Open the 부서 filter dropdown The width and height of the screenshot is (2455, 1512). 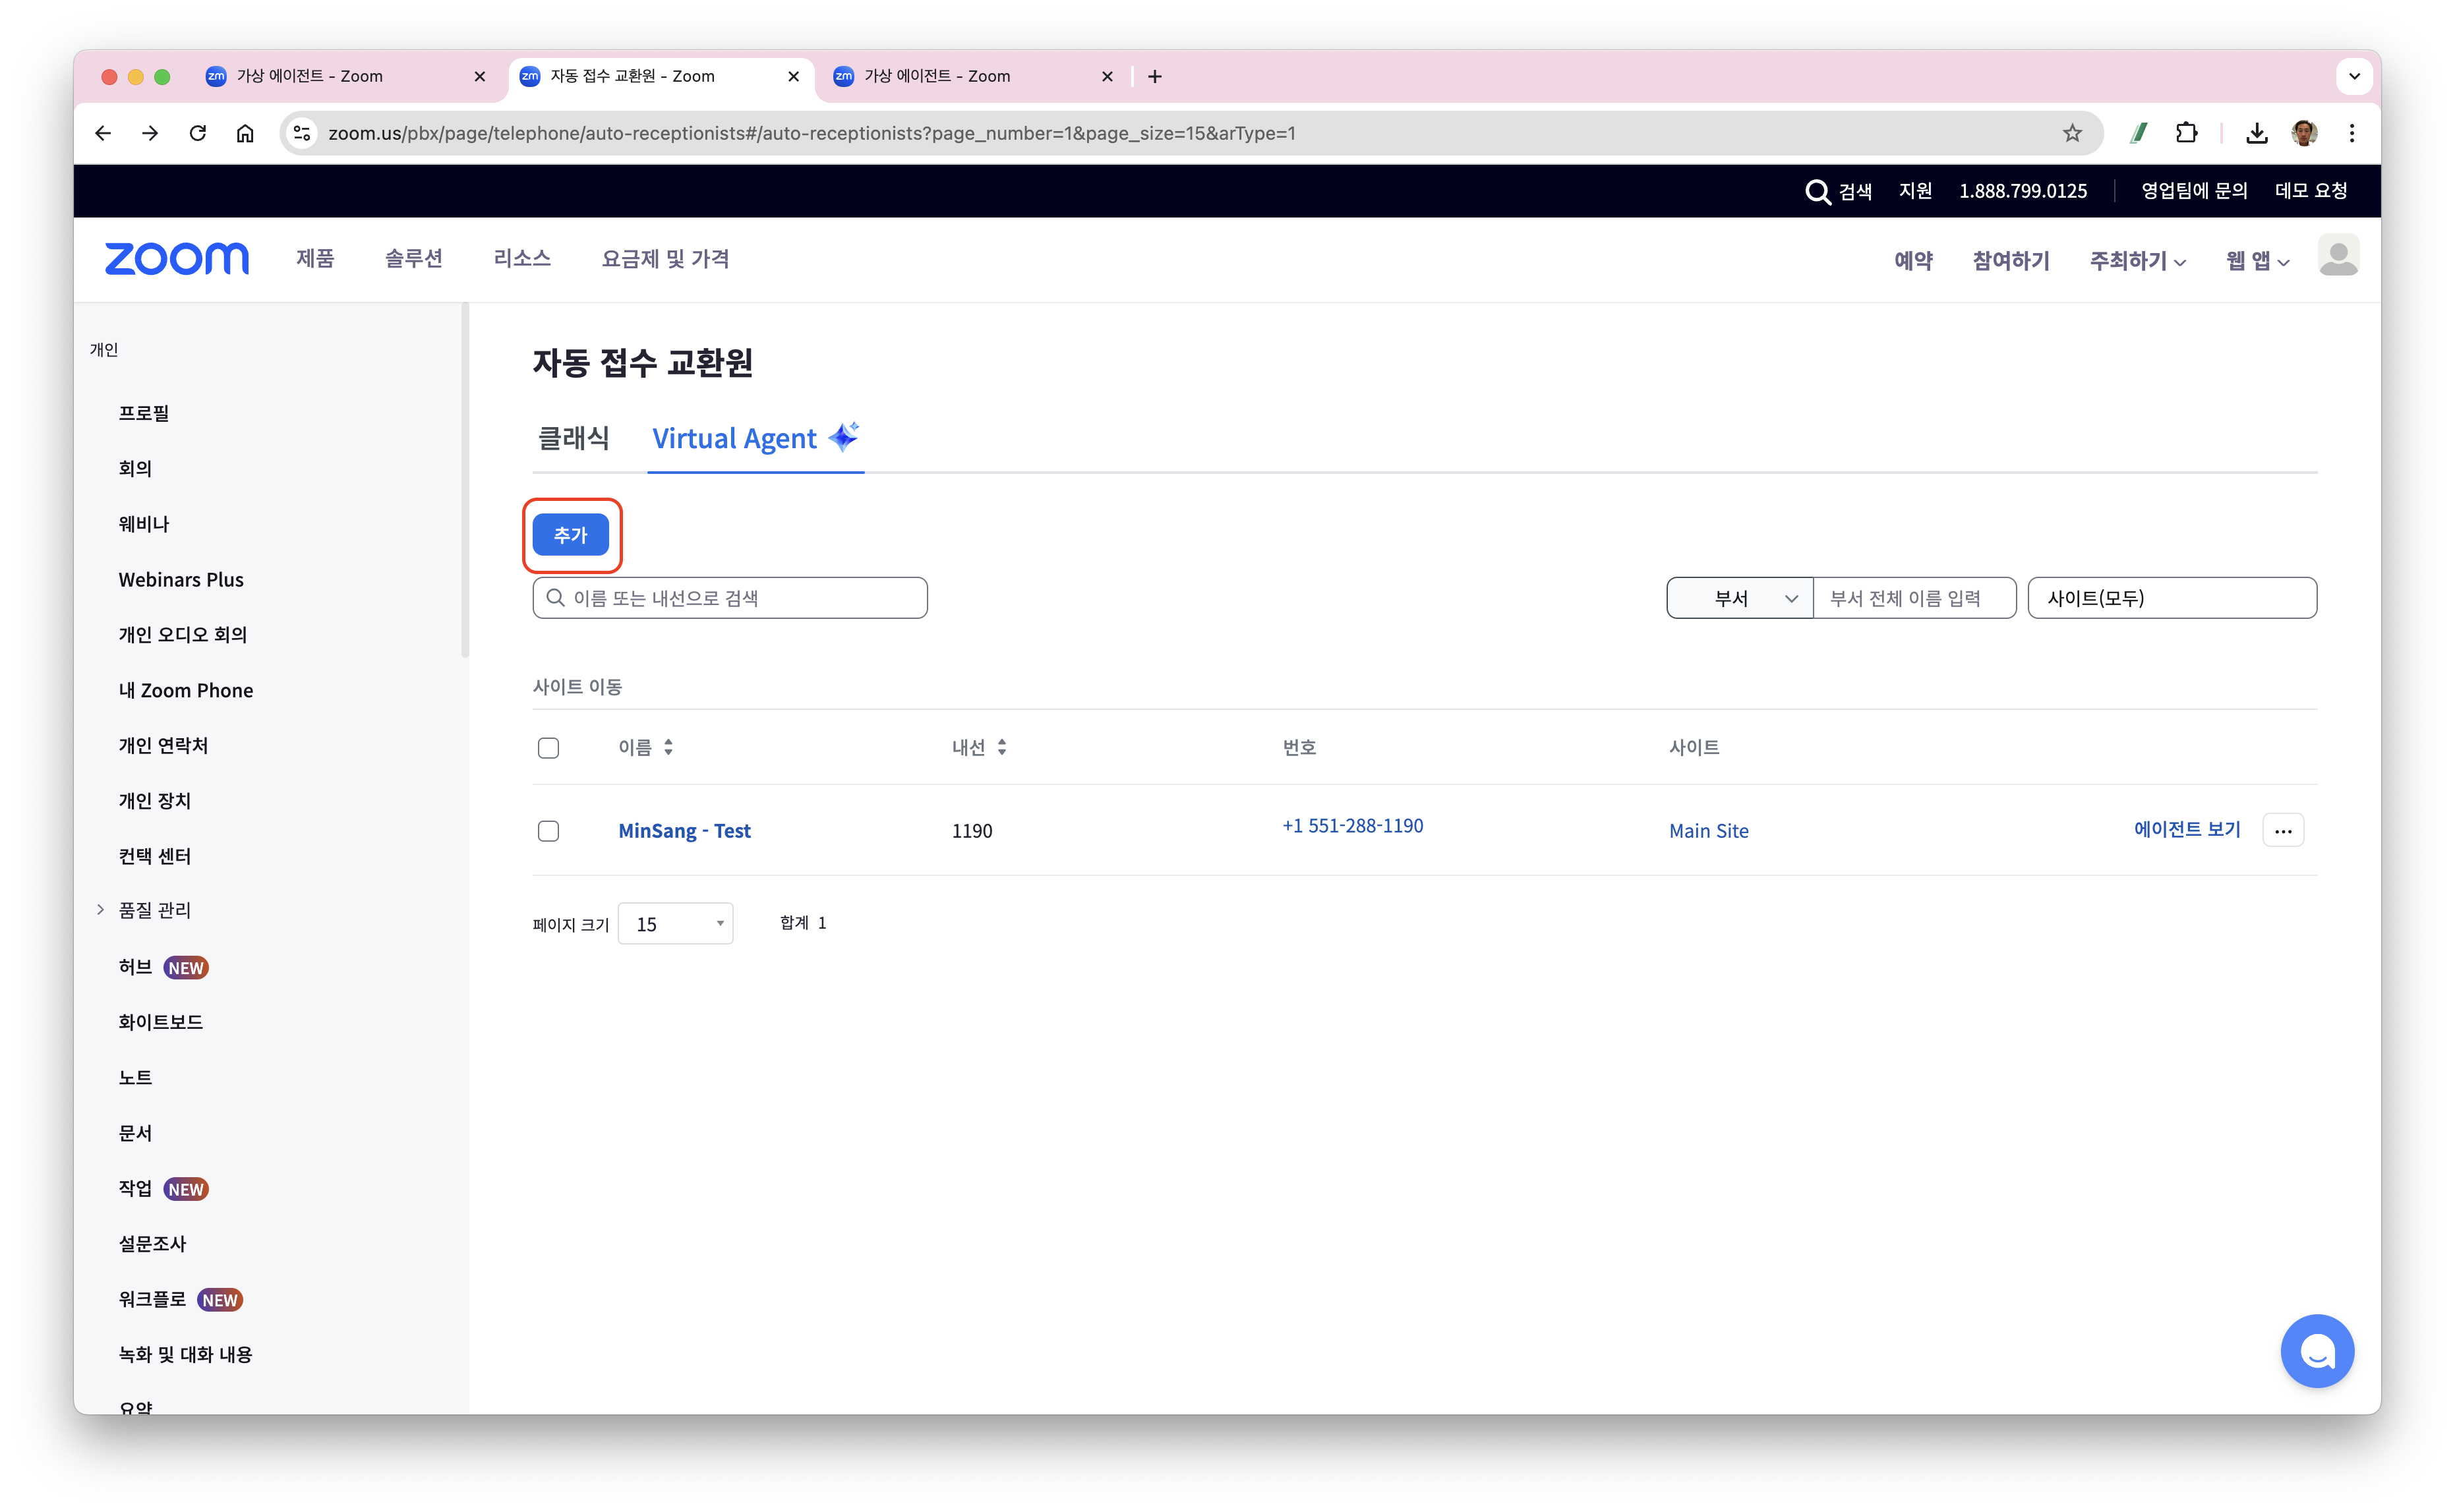1739,598
